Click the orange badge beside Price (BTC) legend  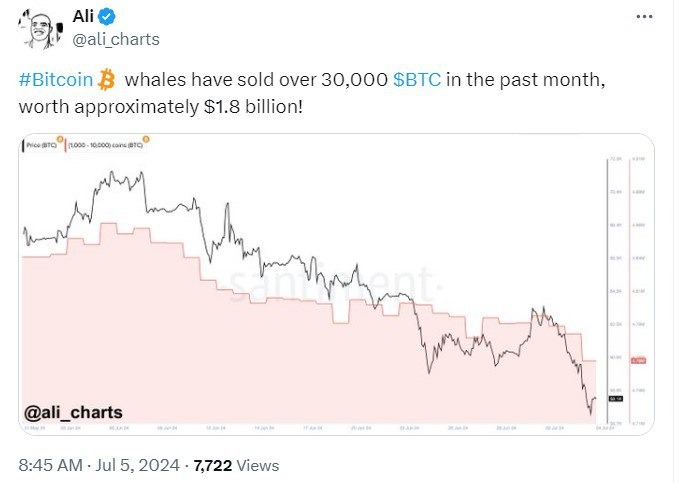pos(60,139)
